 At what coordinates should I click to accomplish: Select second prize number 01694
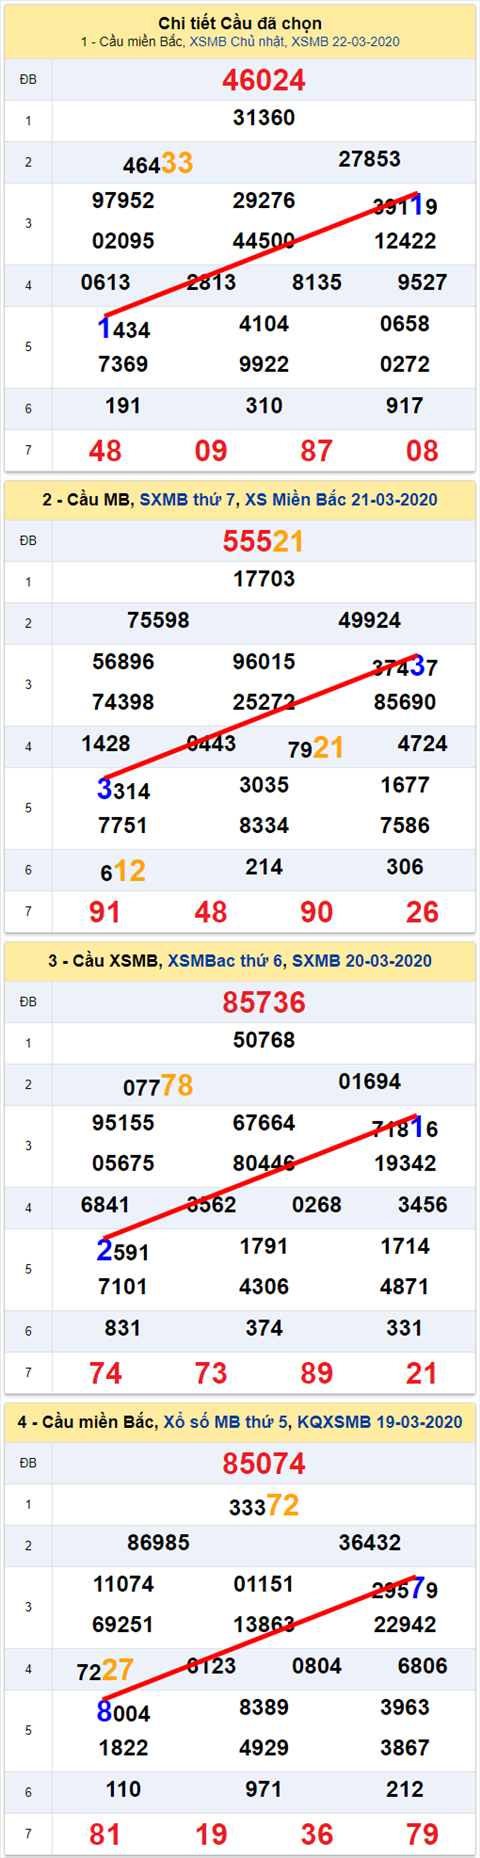tap(370, 1081)
